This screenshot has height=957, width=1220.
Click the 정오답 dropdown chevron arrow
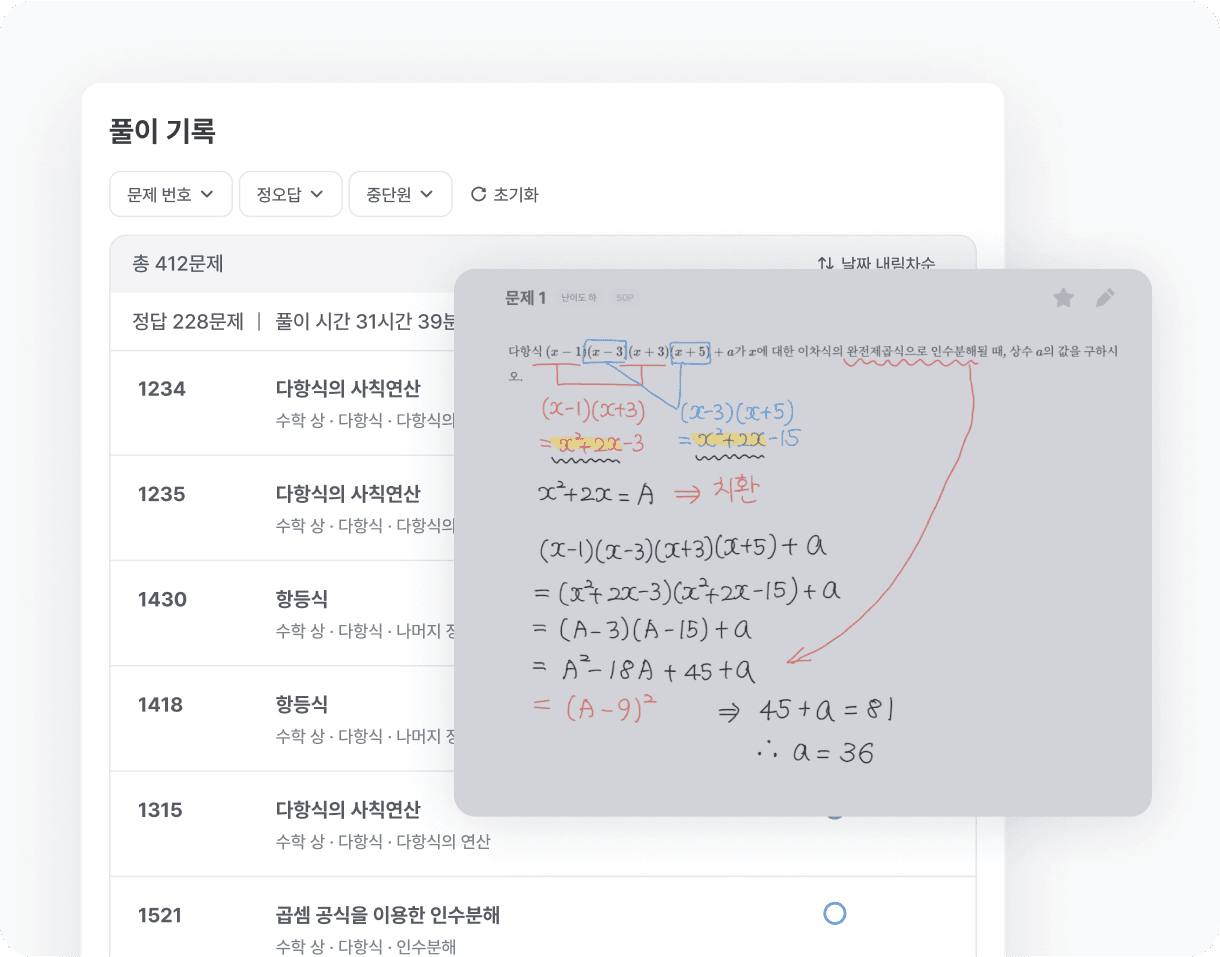[x=317, y=194]
